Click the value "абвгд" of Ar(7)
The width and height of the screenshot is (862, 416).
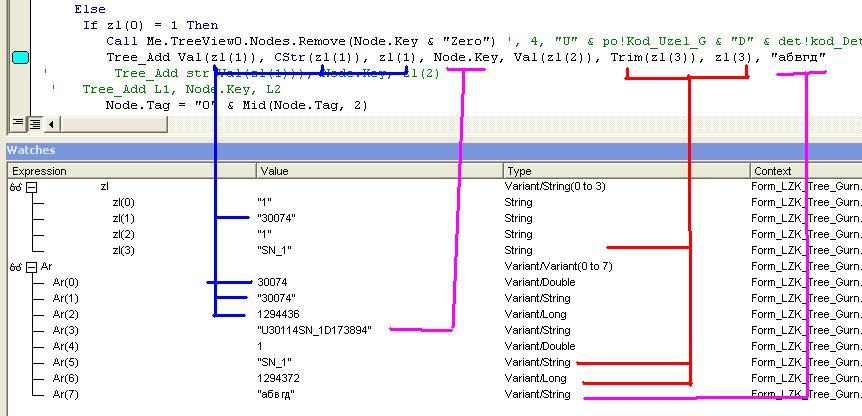click(275, 395)
